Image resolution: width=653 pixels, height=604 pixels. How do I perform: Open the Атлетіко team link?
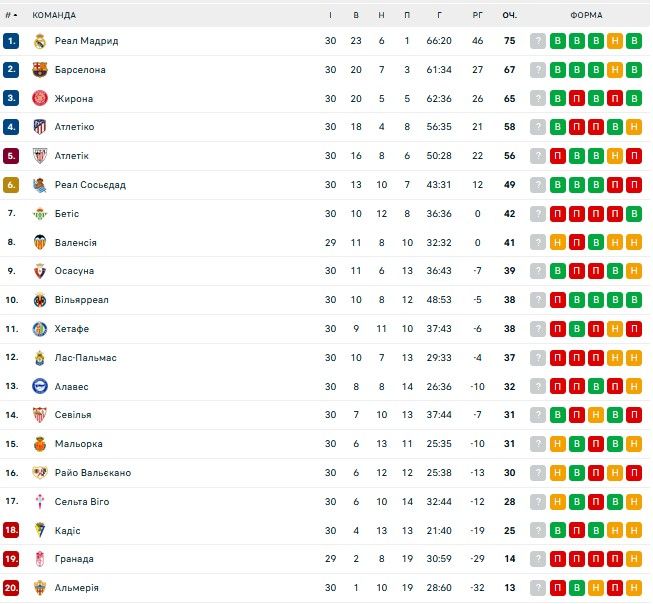[74, 127]
